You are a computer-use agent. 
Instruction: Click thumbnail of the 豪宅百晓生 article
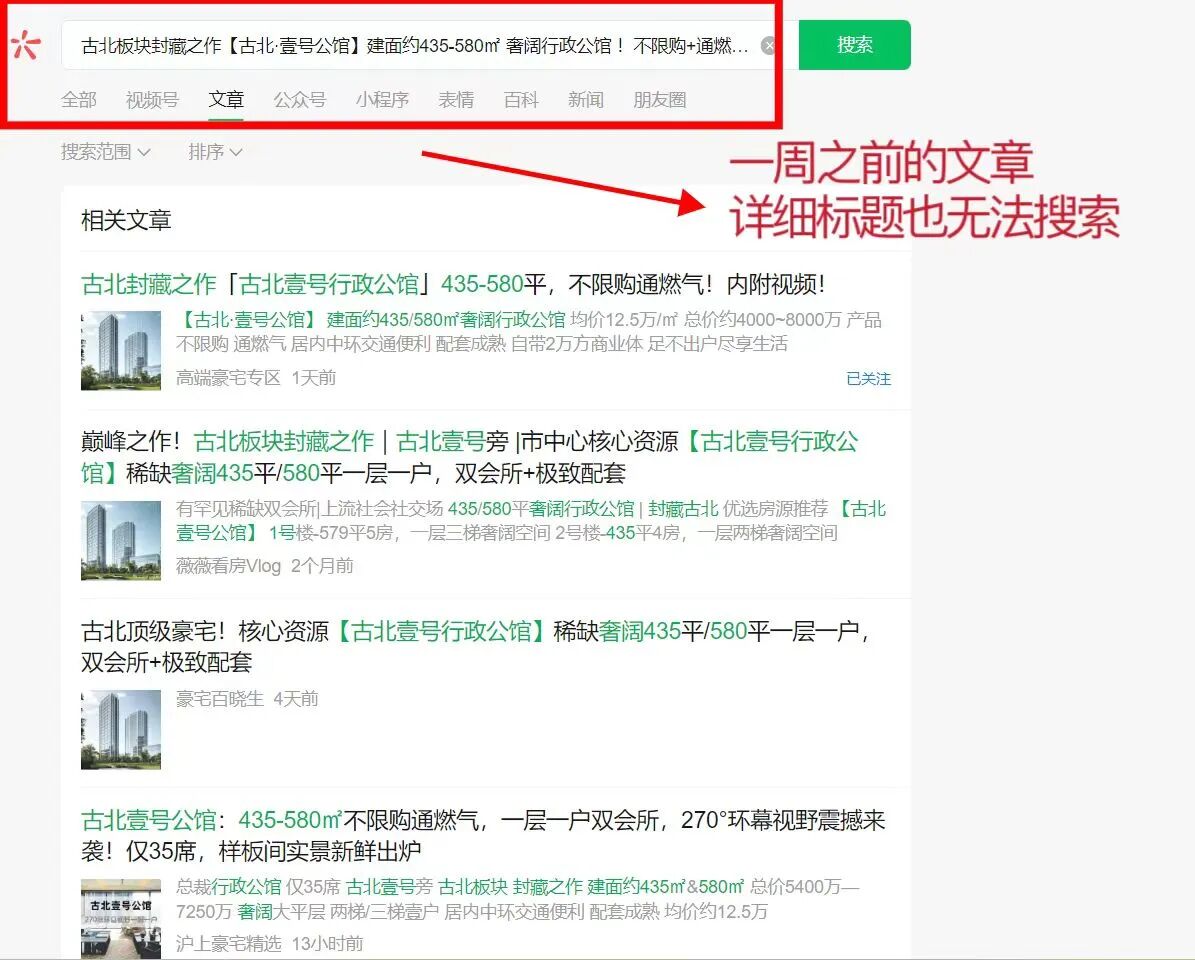point(121,729)
